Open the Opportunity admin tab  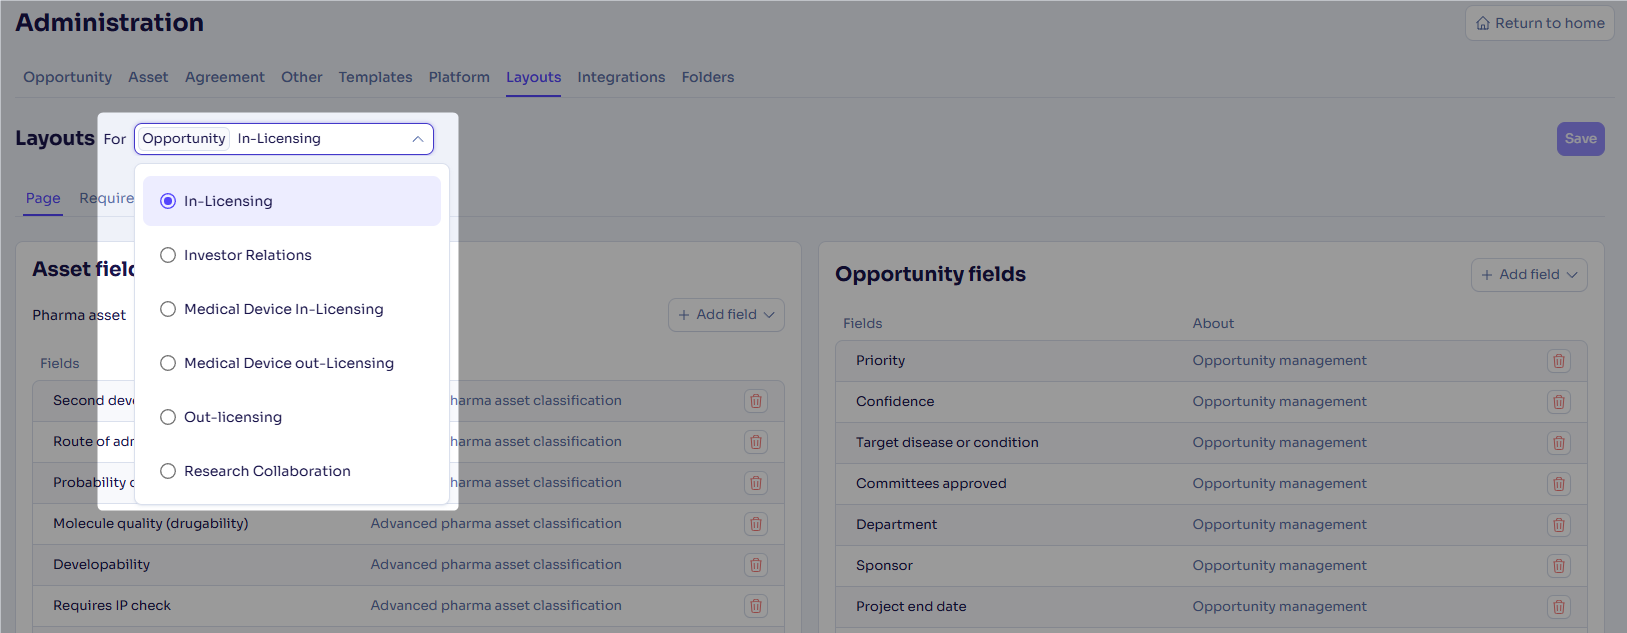point(68,77)
